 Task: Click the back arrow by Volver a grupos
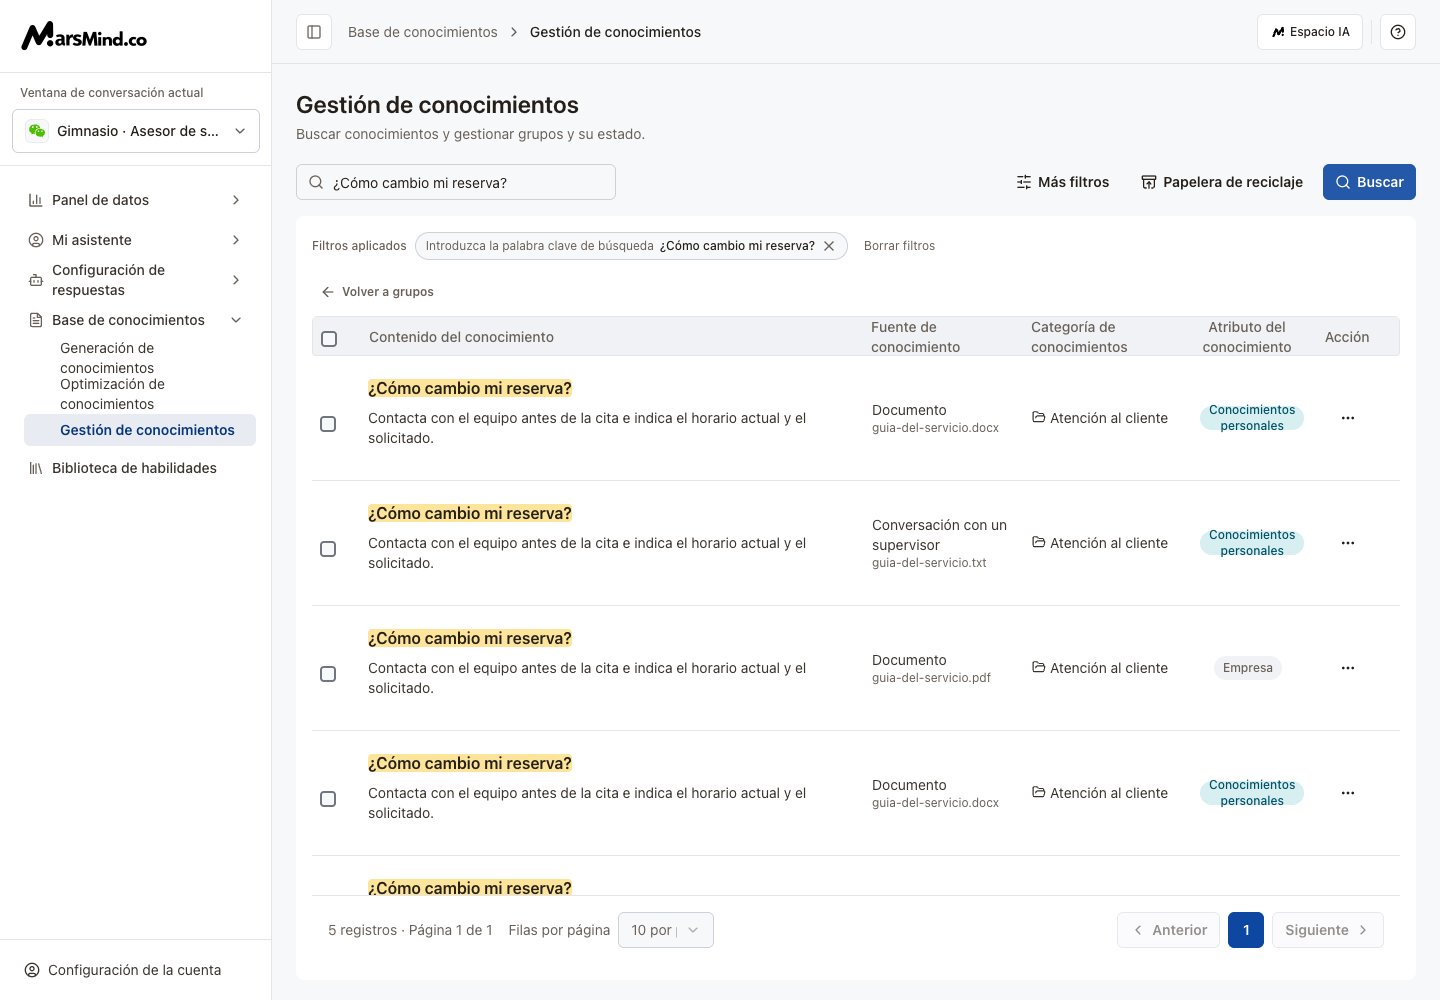click(x=327, y=292)
